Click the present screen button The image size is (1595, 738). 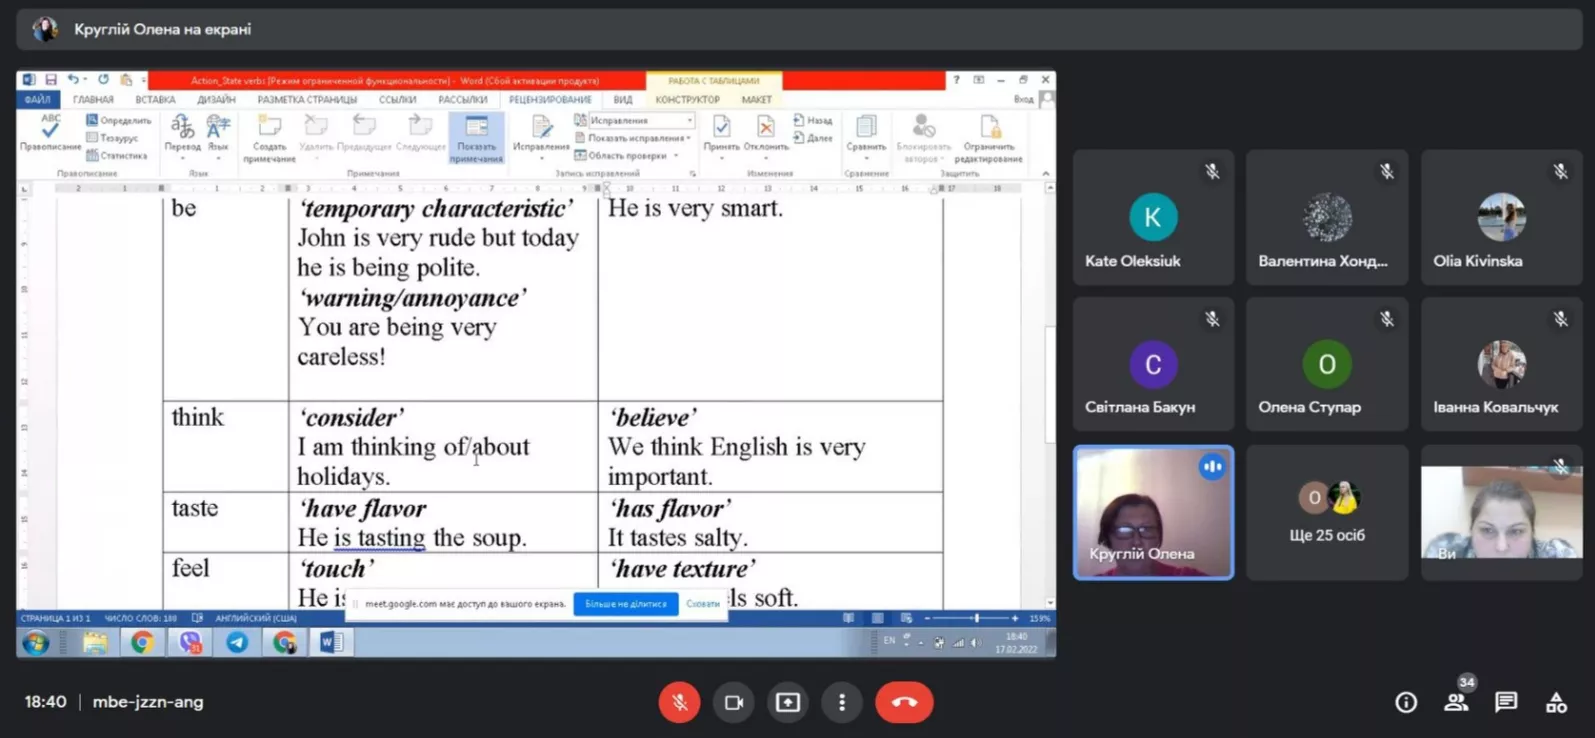(788, 703)
